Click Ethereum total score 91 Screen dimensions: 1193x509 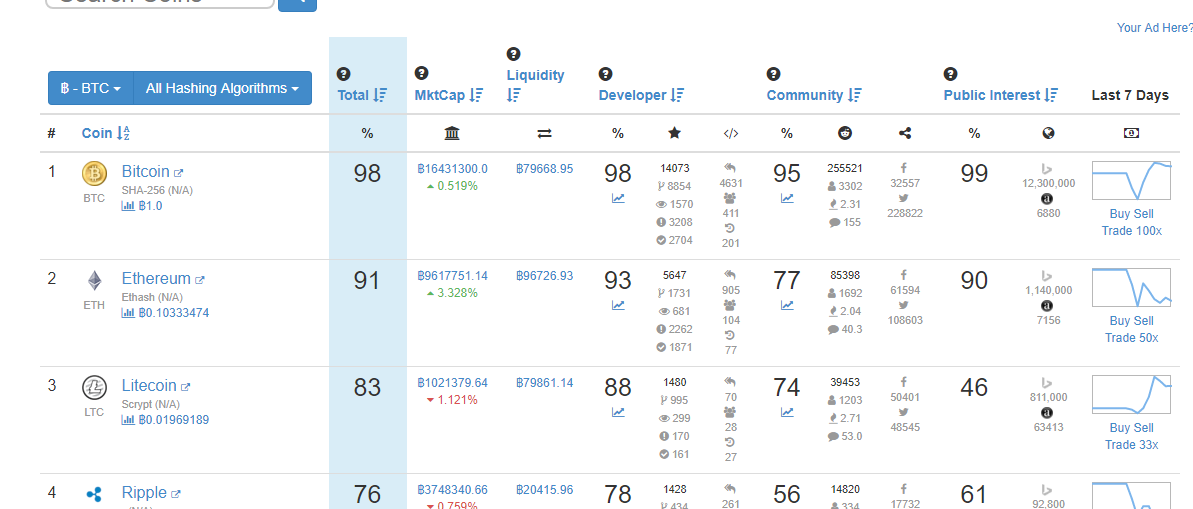coord(367,281)
